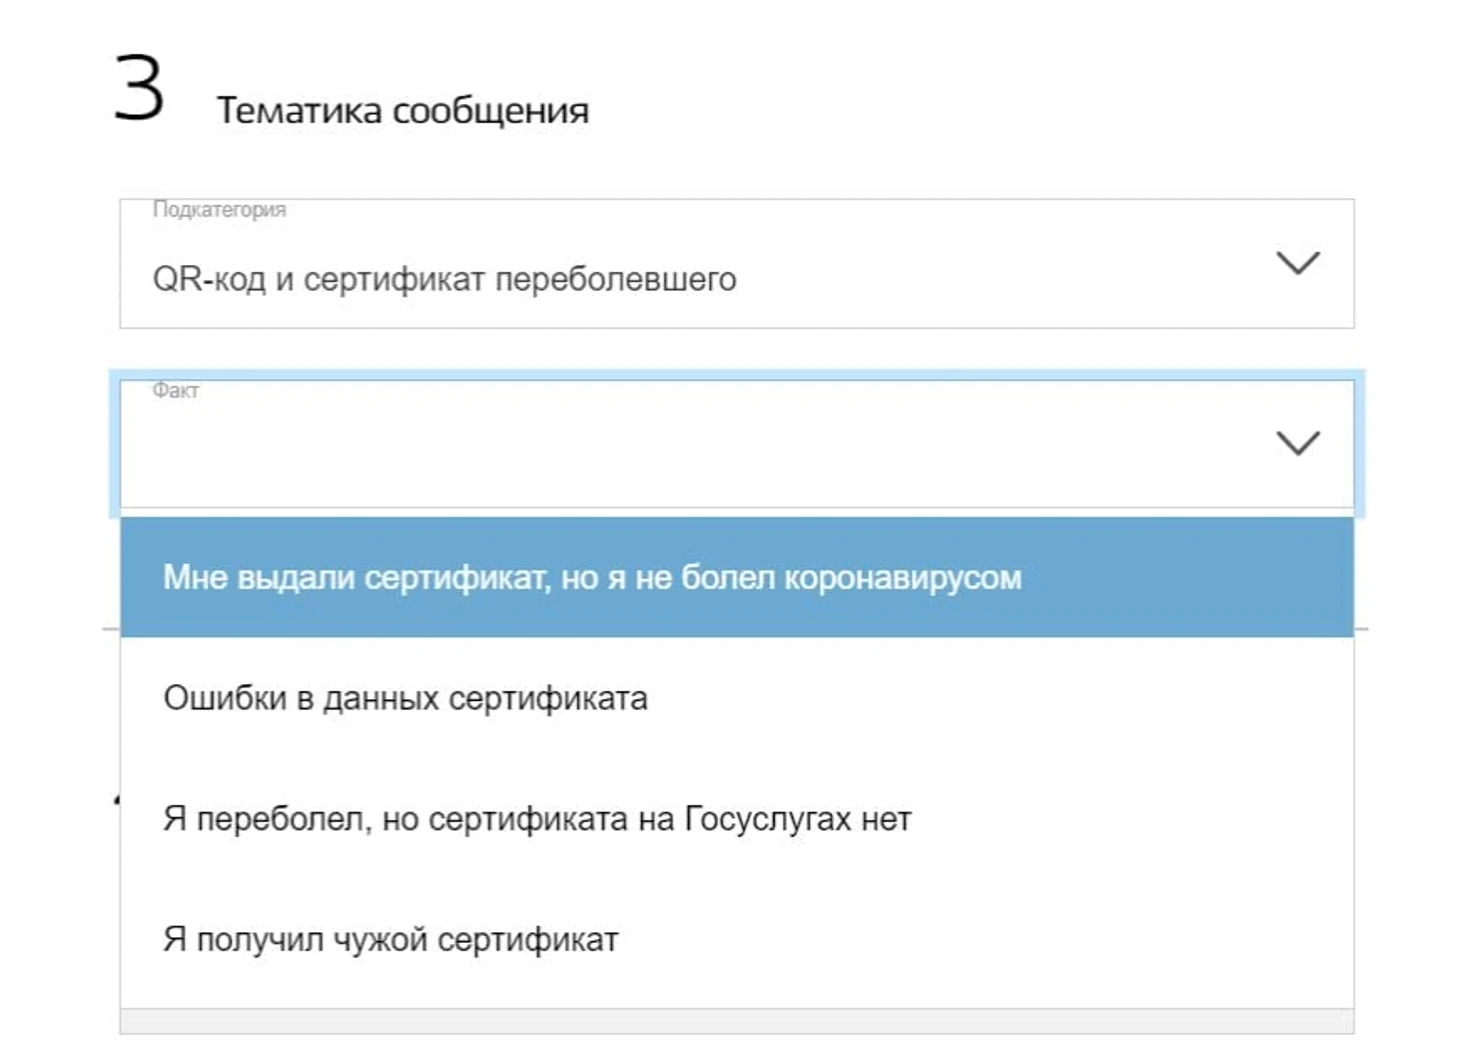Screen dimensions: 1460x1059
Task: Click the small "Подкатегория" field label
Action: [x=219, y=210]
